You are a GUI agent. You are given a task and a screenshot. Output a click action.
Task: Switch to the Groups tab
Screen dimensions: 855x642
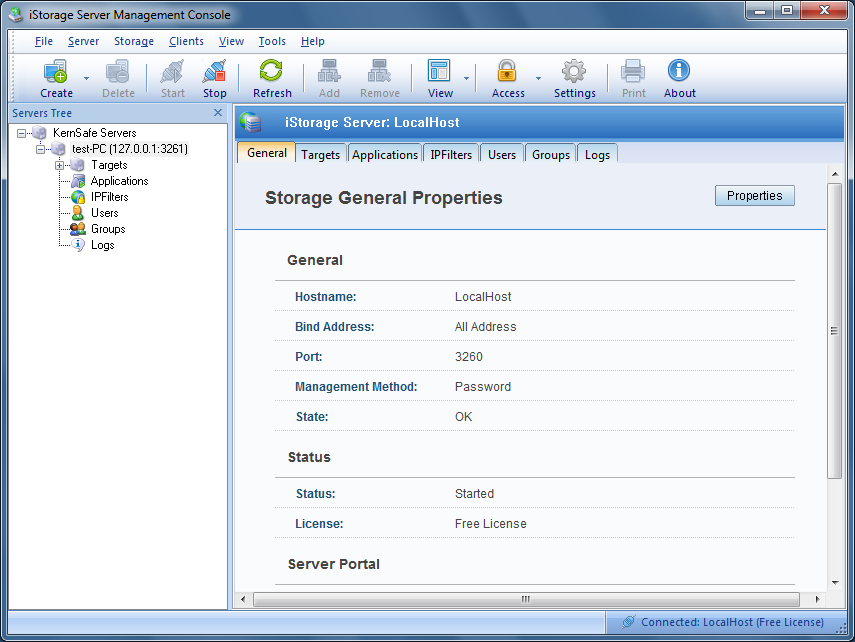coord(551,154)
